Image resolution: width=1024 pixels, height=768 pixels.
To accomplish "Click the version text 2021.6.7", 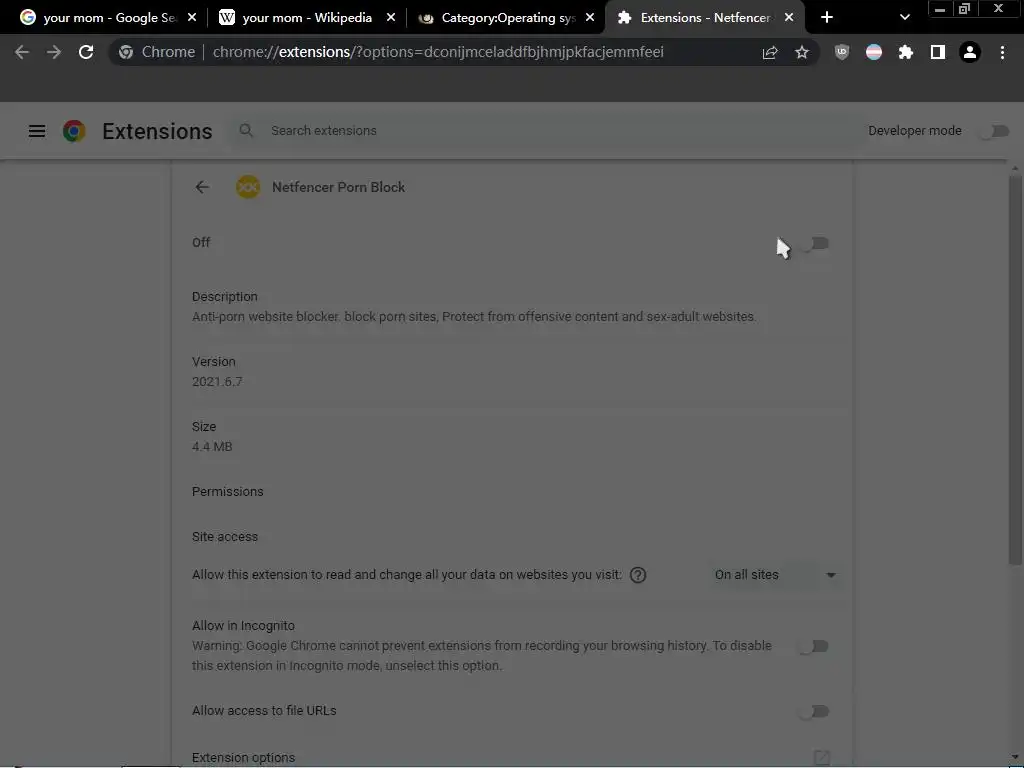I will pyautogui.click(x=217, y=381).
